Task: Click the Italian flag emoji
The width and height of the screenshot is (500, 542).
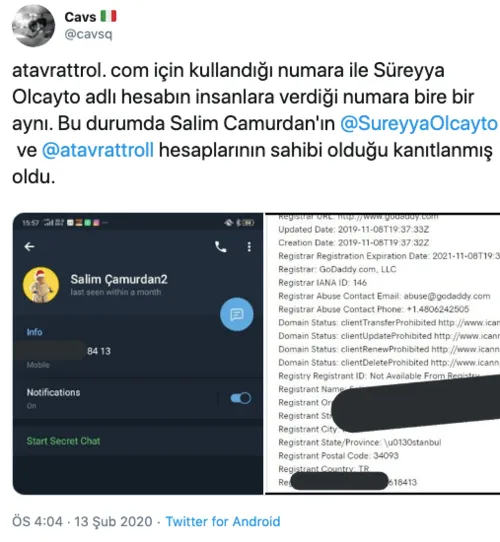Action: [x=109, y=16]
